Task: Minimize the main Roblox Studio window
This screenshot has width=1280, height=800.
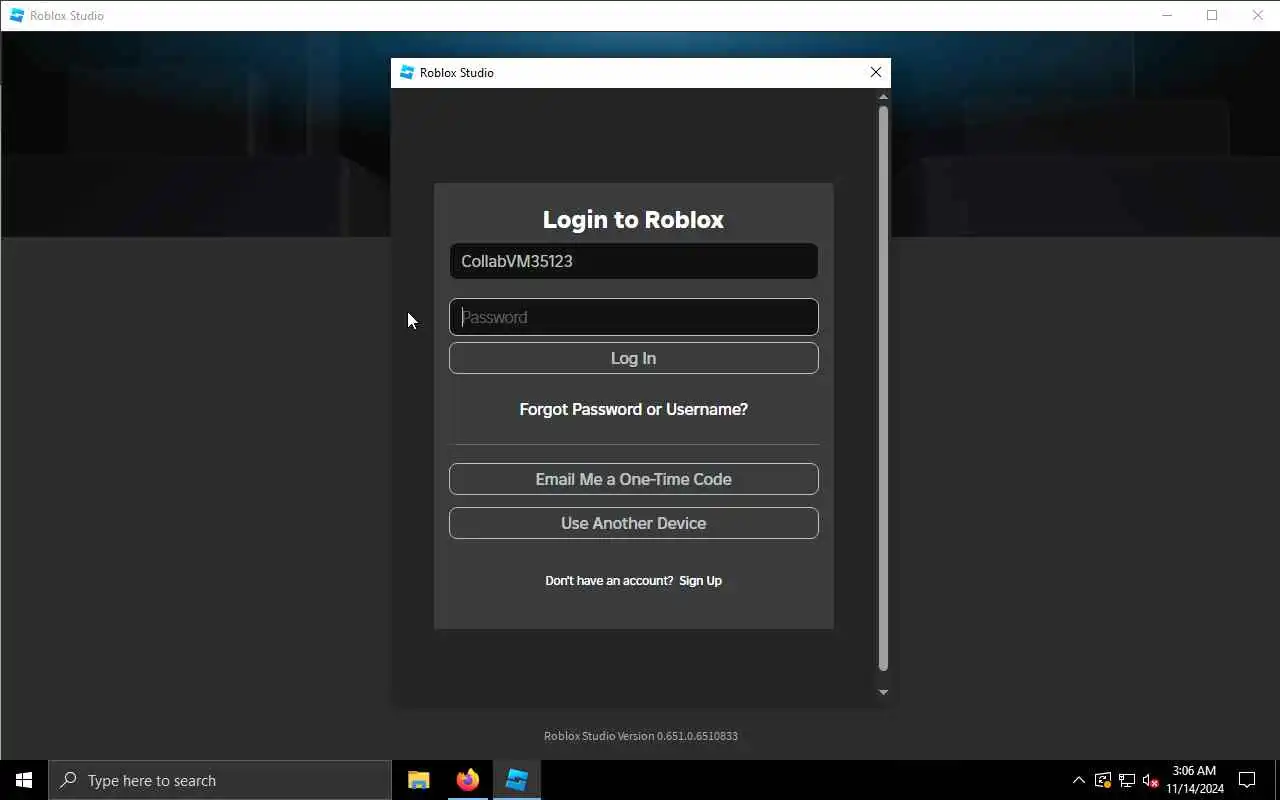Action: pyautogui.click(x=1167, y=15)
